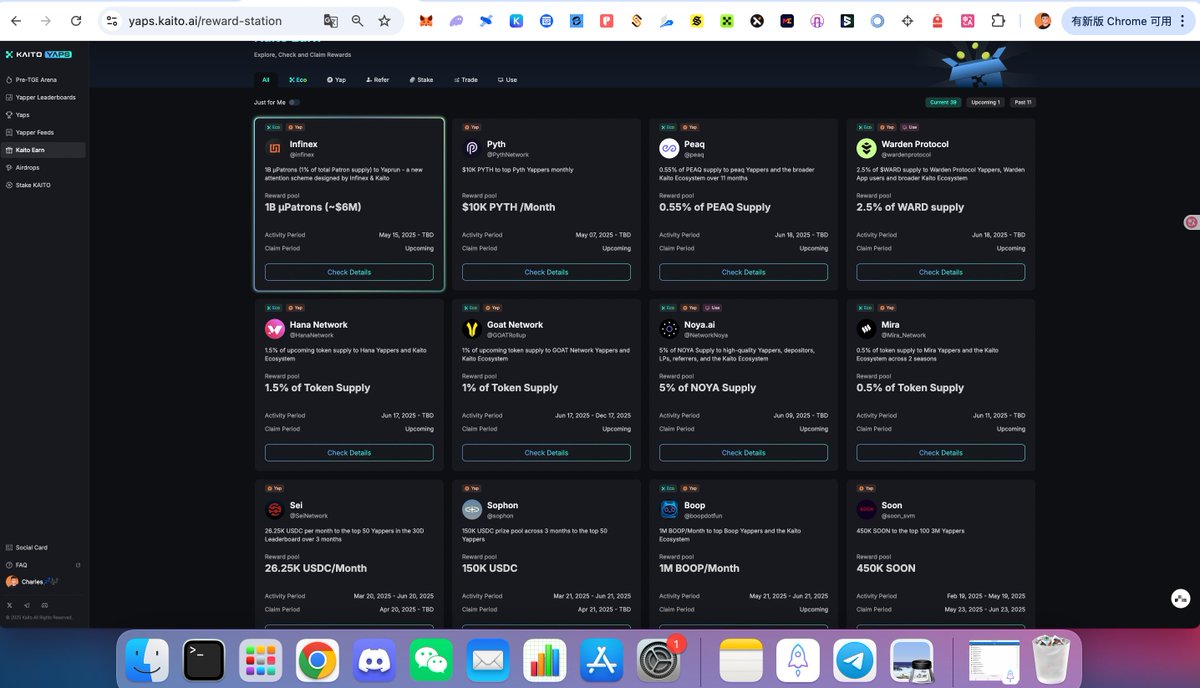Open Pre-TGE Arena in sidebar
1200x688 pixels.
[44, 79]
